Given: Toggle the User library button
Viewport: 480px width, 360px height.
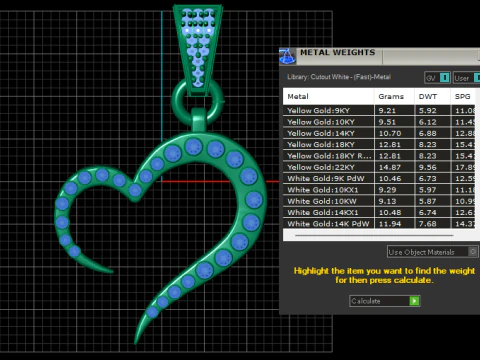Looking at the screenshot, I should (x=467, y=78).
